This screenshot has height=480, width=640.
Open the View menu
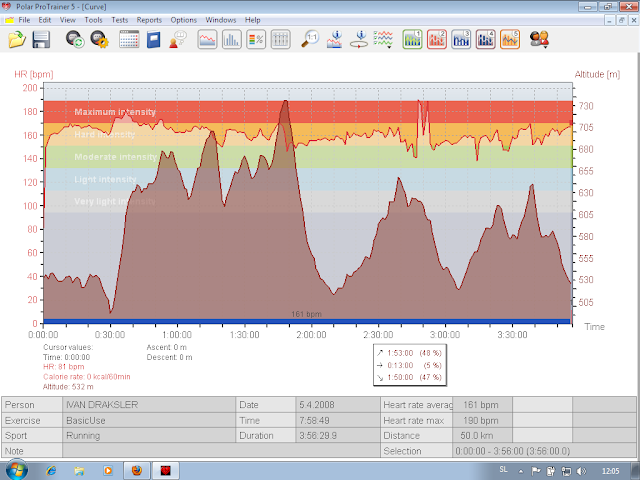(67, 20)
